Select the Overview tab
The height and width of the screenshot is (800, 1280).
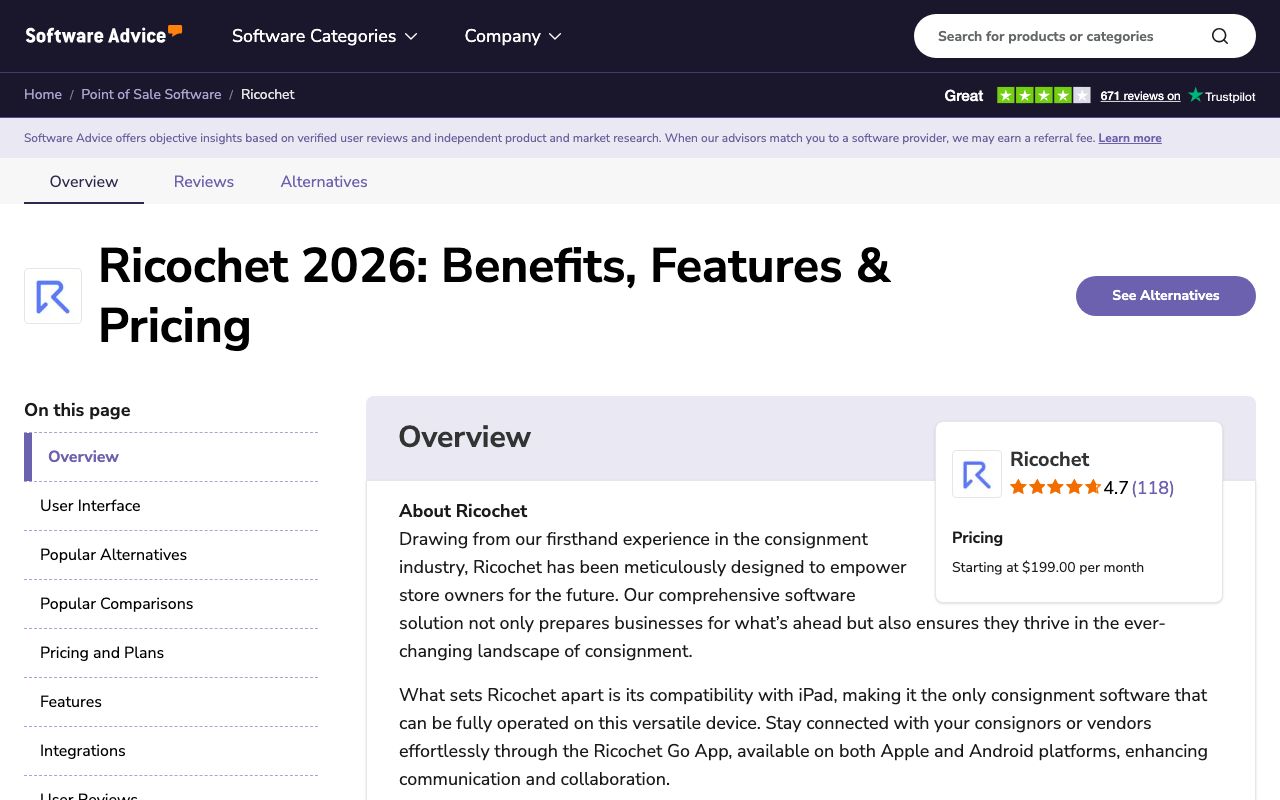pyautogui.click(x=84, y=181)
